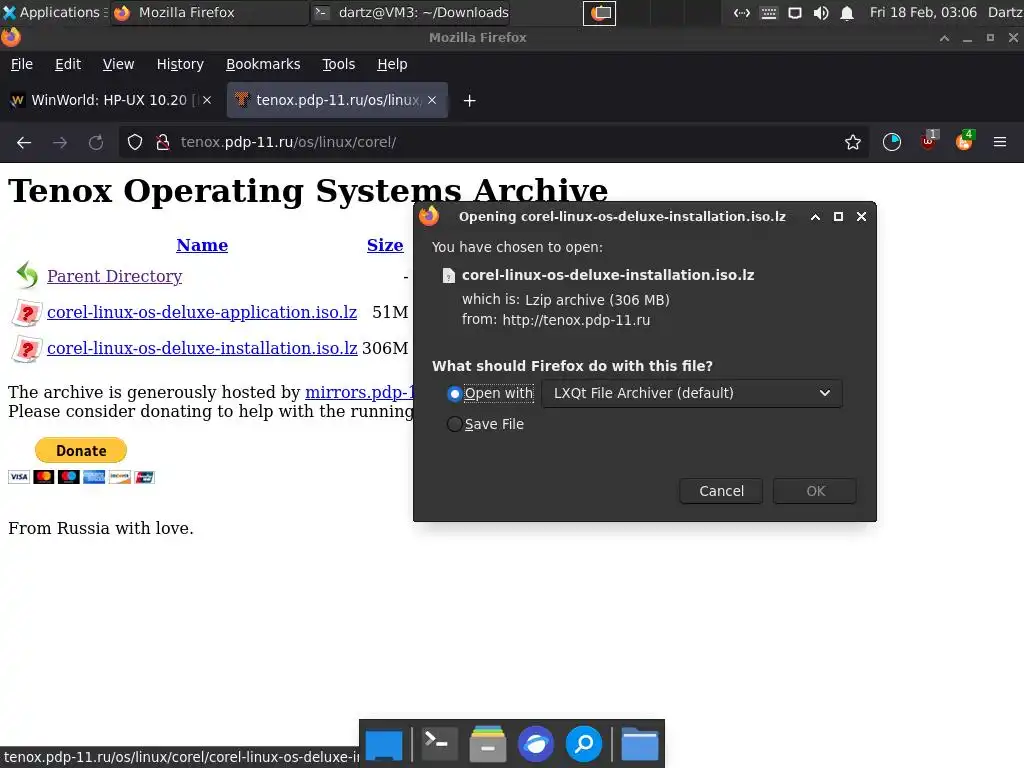Click the screen recorder icon in the top panel
The height and width of the screenshot is (768, 1024).
point(600,12)
